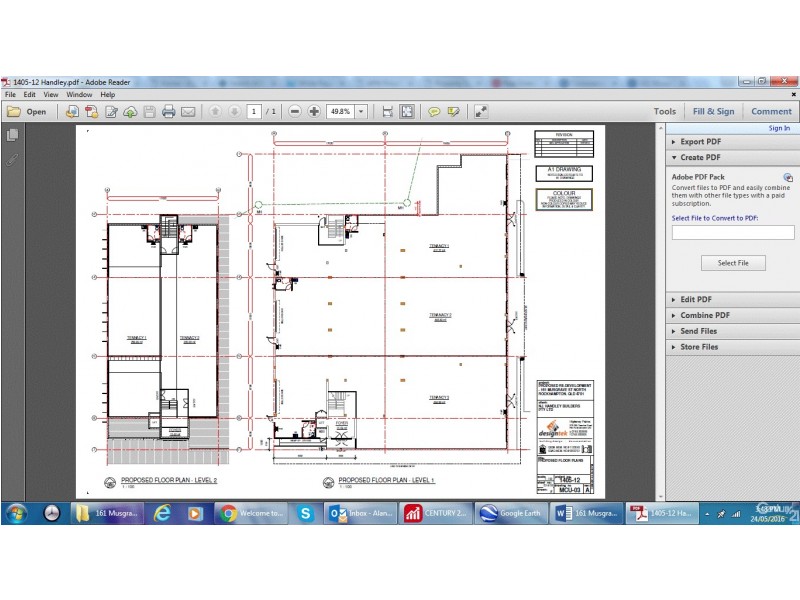Viewport: 800px width, 600px height.
Task: Switch to read mode view
Action: click(x=481, y=112)
